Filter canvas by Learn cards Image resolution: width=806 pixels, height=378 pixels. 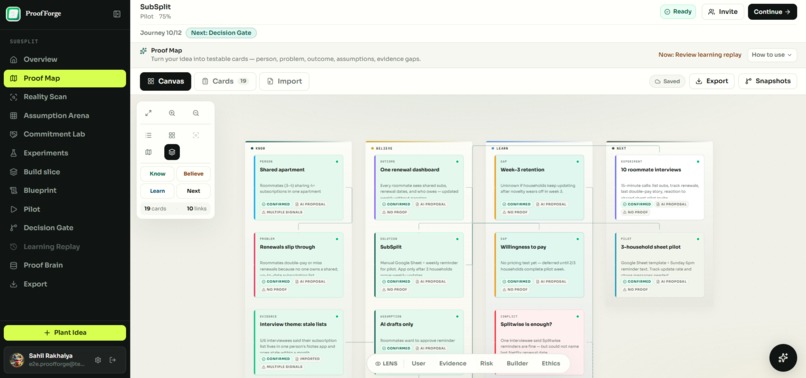(157, 191)
